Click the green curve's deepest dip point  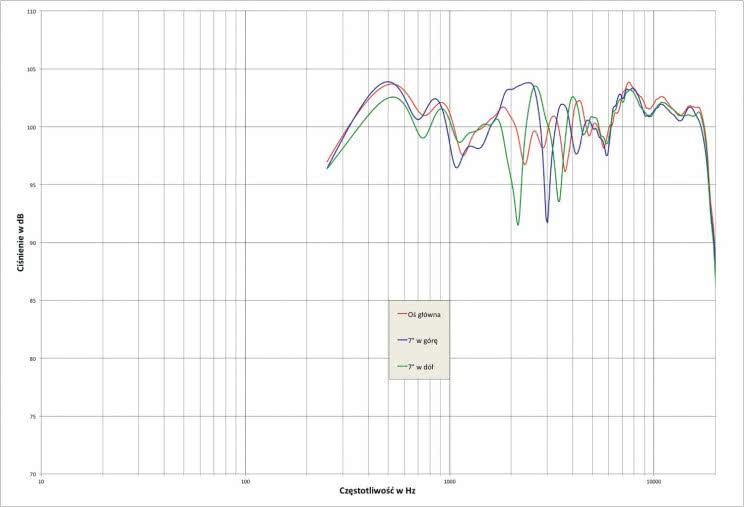[x=518, y=224]
